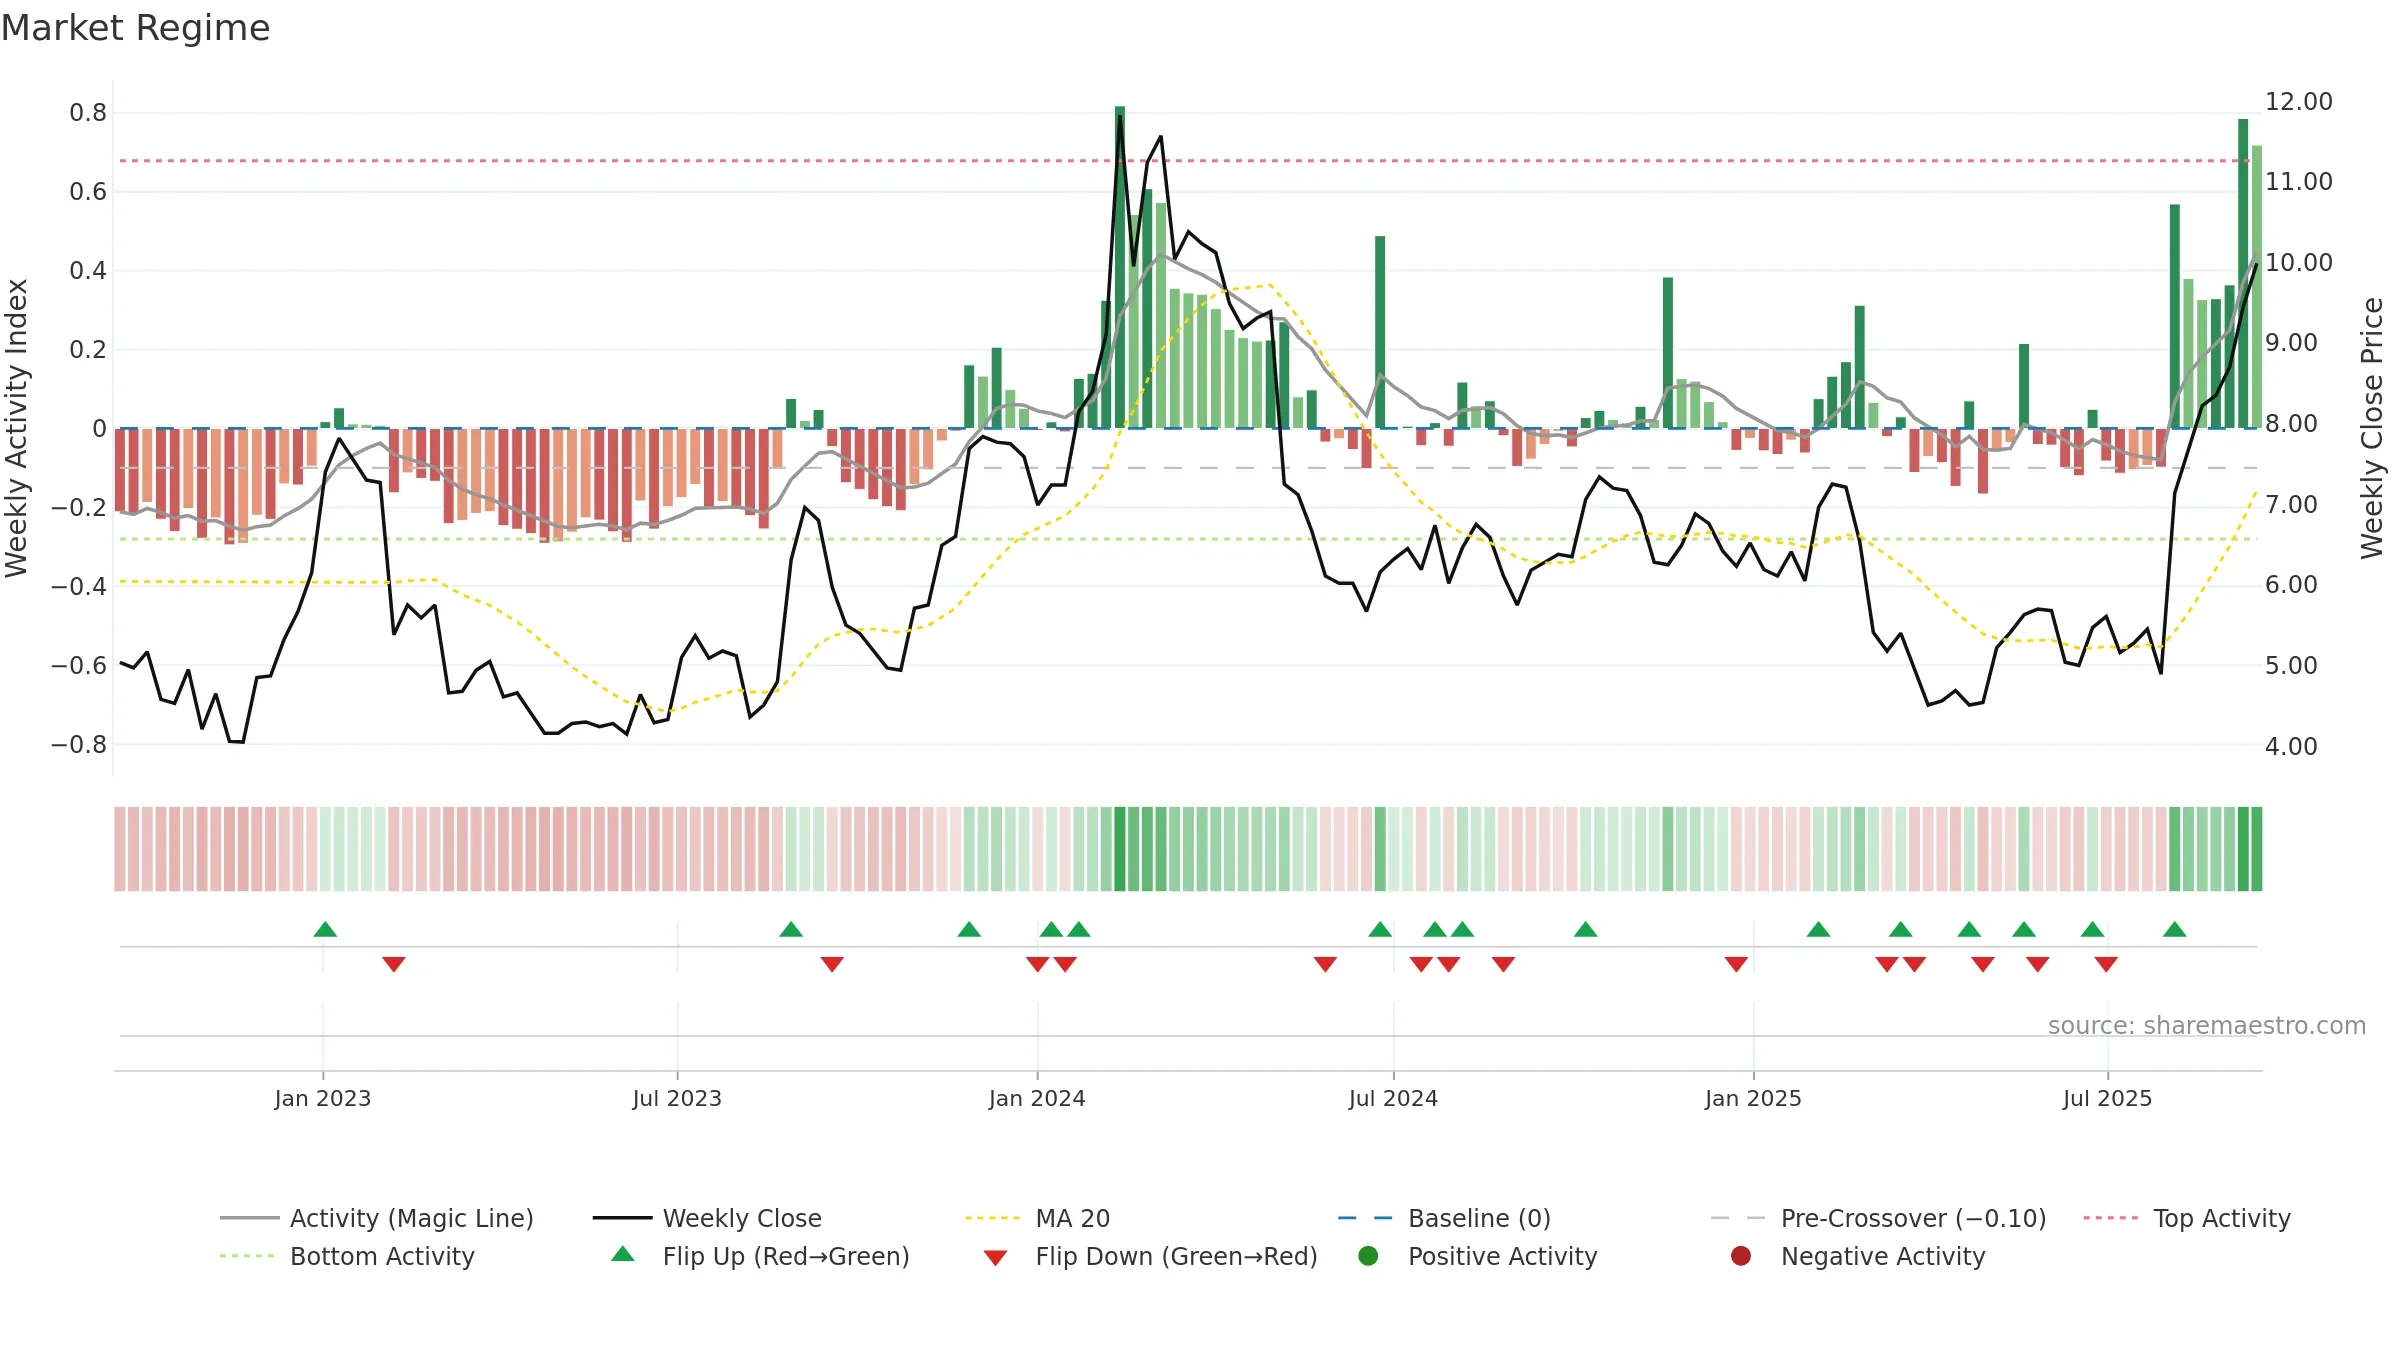The width and height of the screenshot is (2400, 1350).
Task: Click the −0.8 left axis tick label
Action: pos(79,744)
